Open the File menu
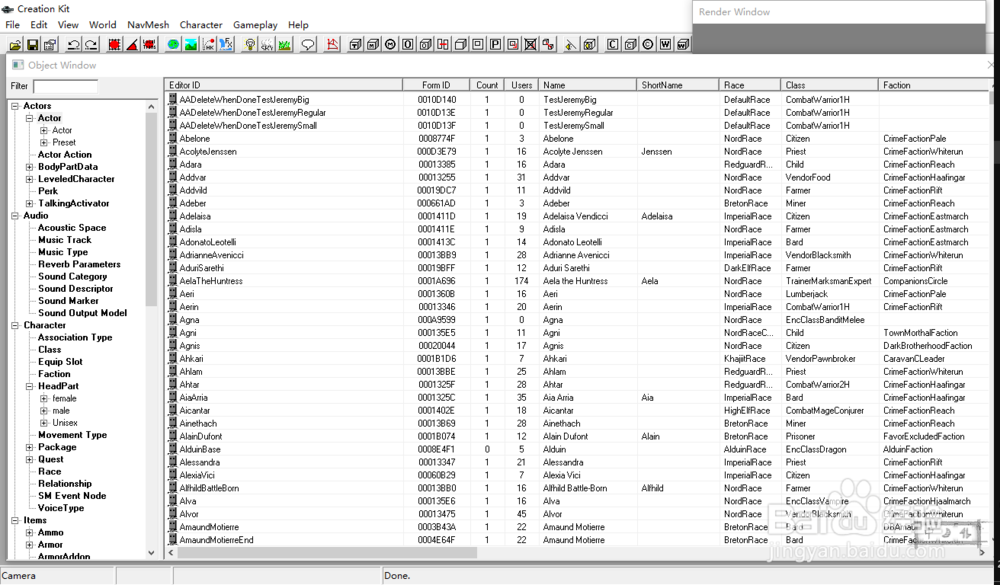Viewport: 1000px width, 585px height. (x=13, y=25)
